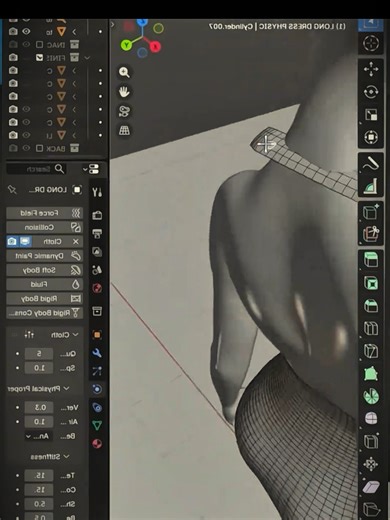This screenshot has width=390, height=520.
Task: Select the Annotate tool
Action: 371,164
